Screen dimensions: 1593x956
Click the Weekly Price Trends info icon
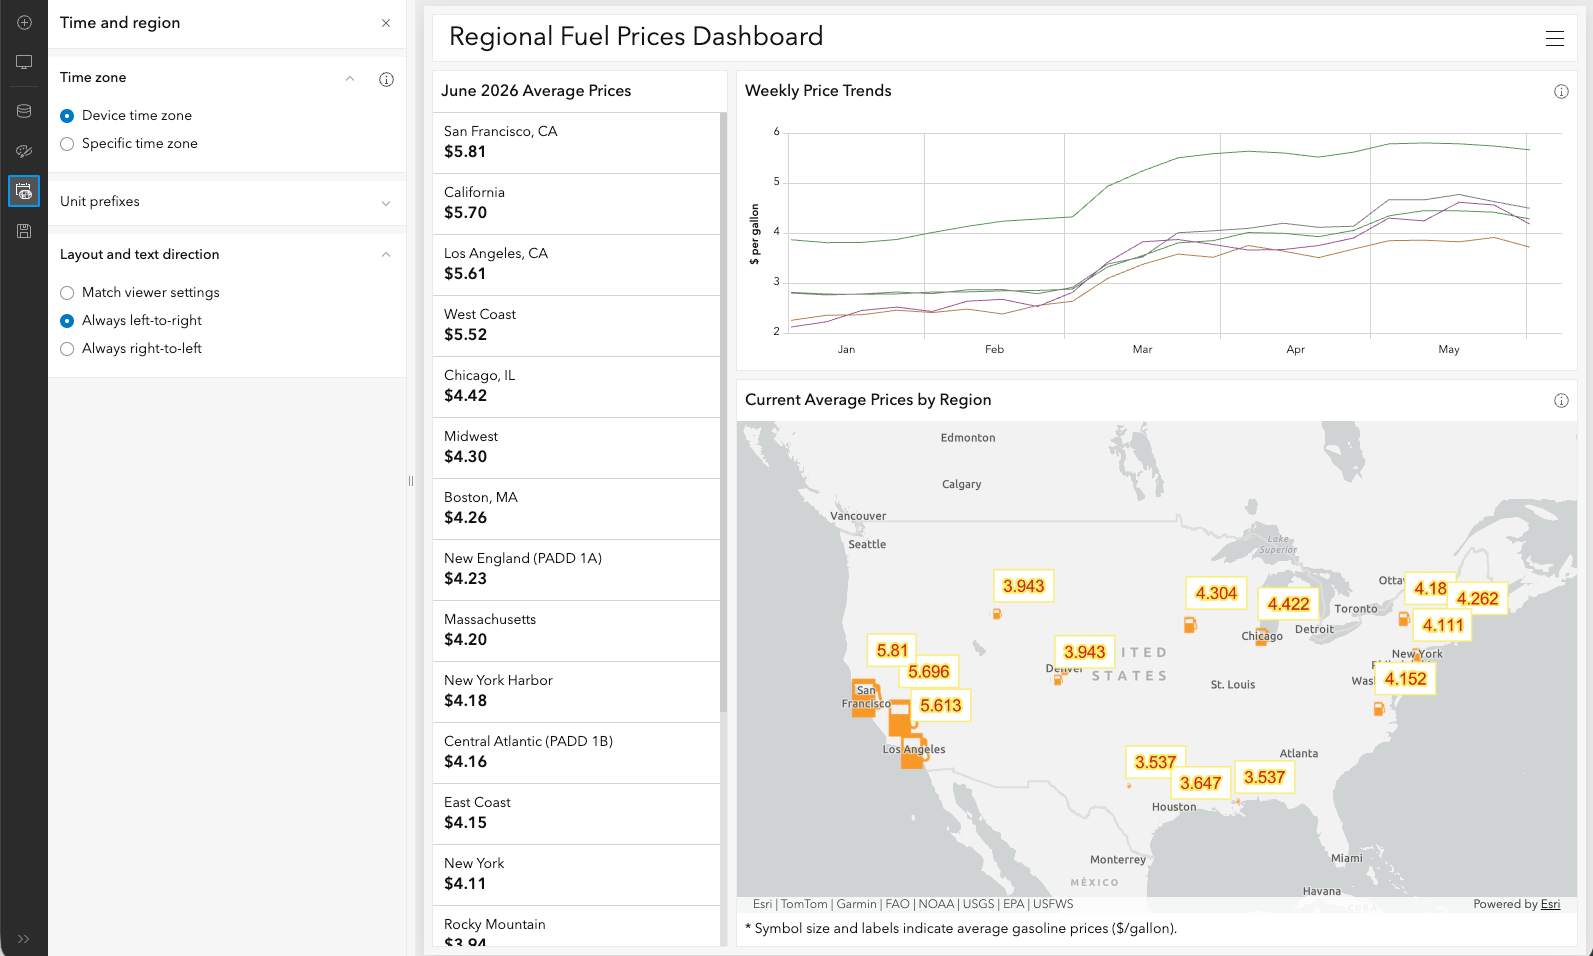click(x=1561, y=91)
